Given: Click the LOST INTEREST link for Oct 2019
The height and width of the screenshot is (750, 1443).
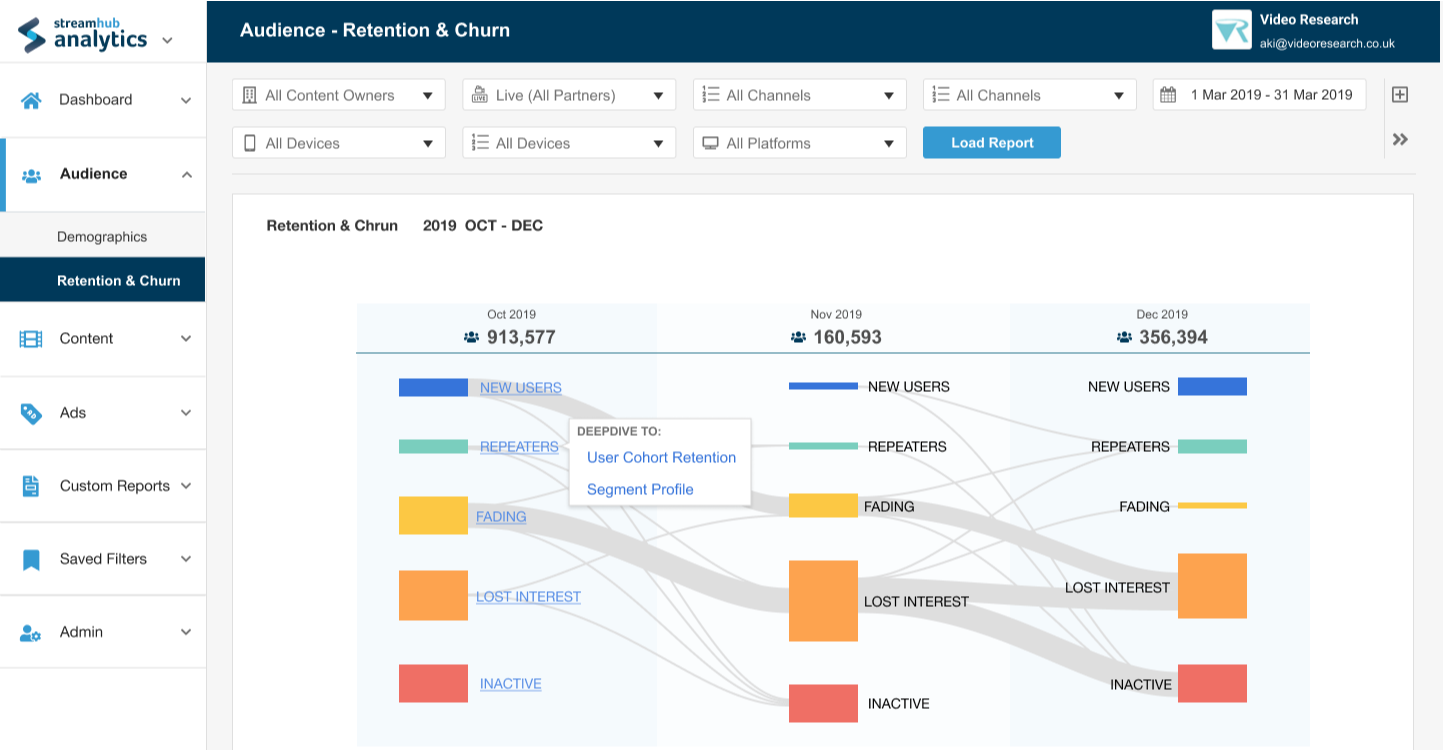Looking at the screenshot, I should [528, 597].
